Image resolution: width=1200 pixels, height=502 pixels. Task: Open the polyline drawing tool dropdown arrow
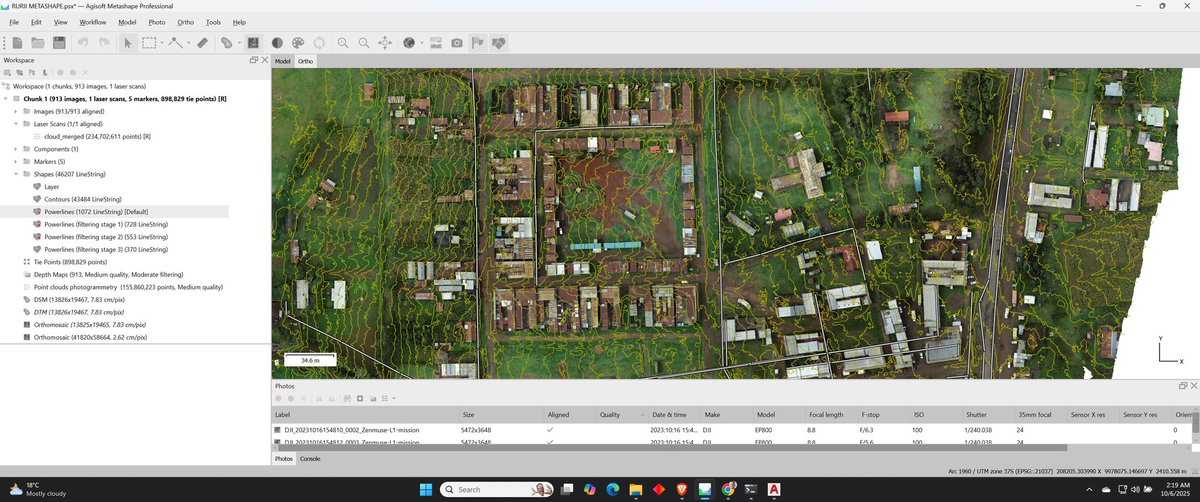(188, 43)
